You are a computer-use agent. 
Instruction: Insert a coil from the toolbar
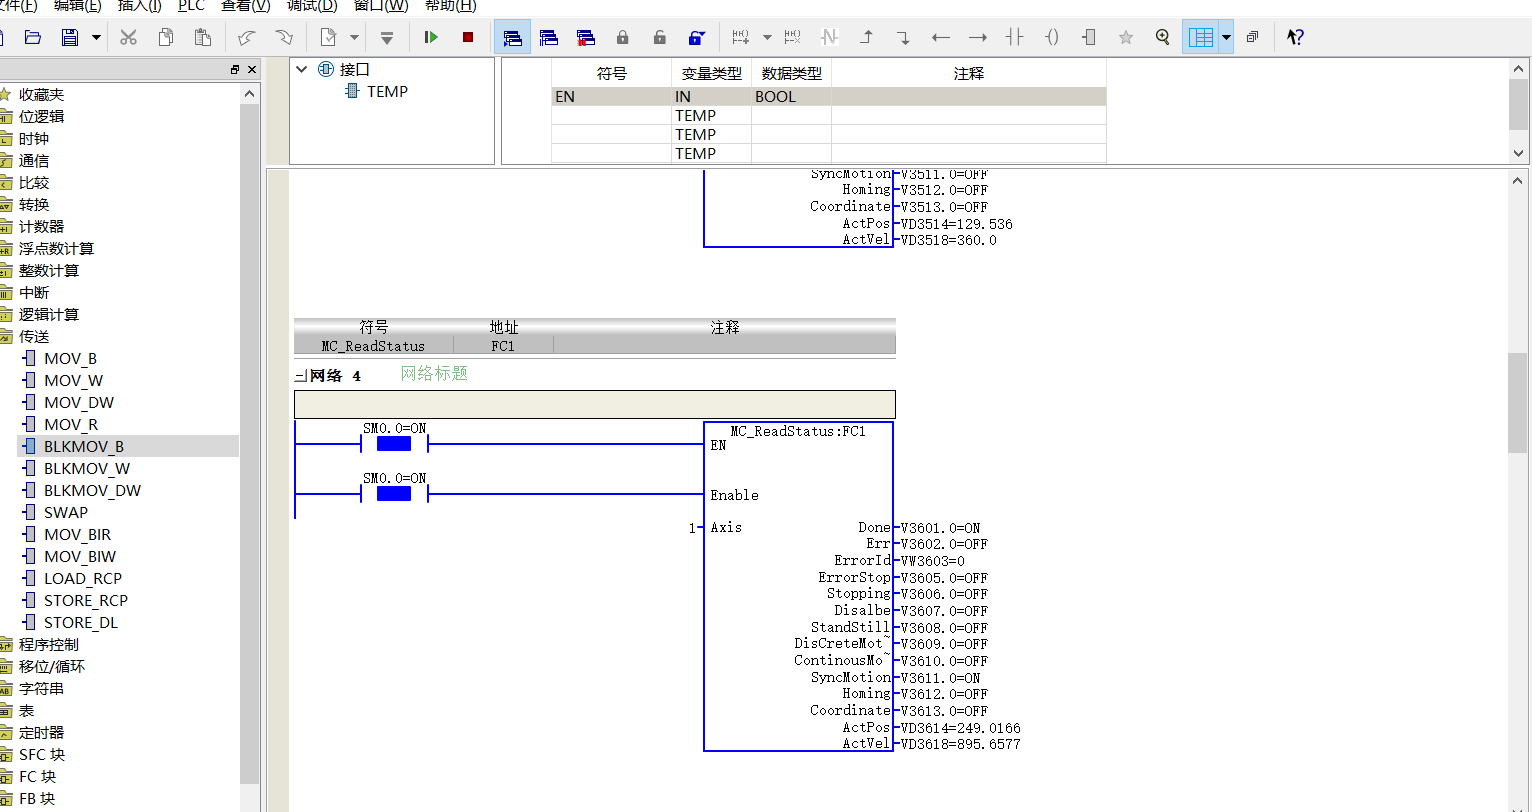pyautogui.click(x=1052, y=37)
